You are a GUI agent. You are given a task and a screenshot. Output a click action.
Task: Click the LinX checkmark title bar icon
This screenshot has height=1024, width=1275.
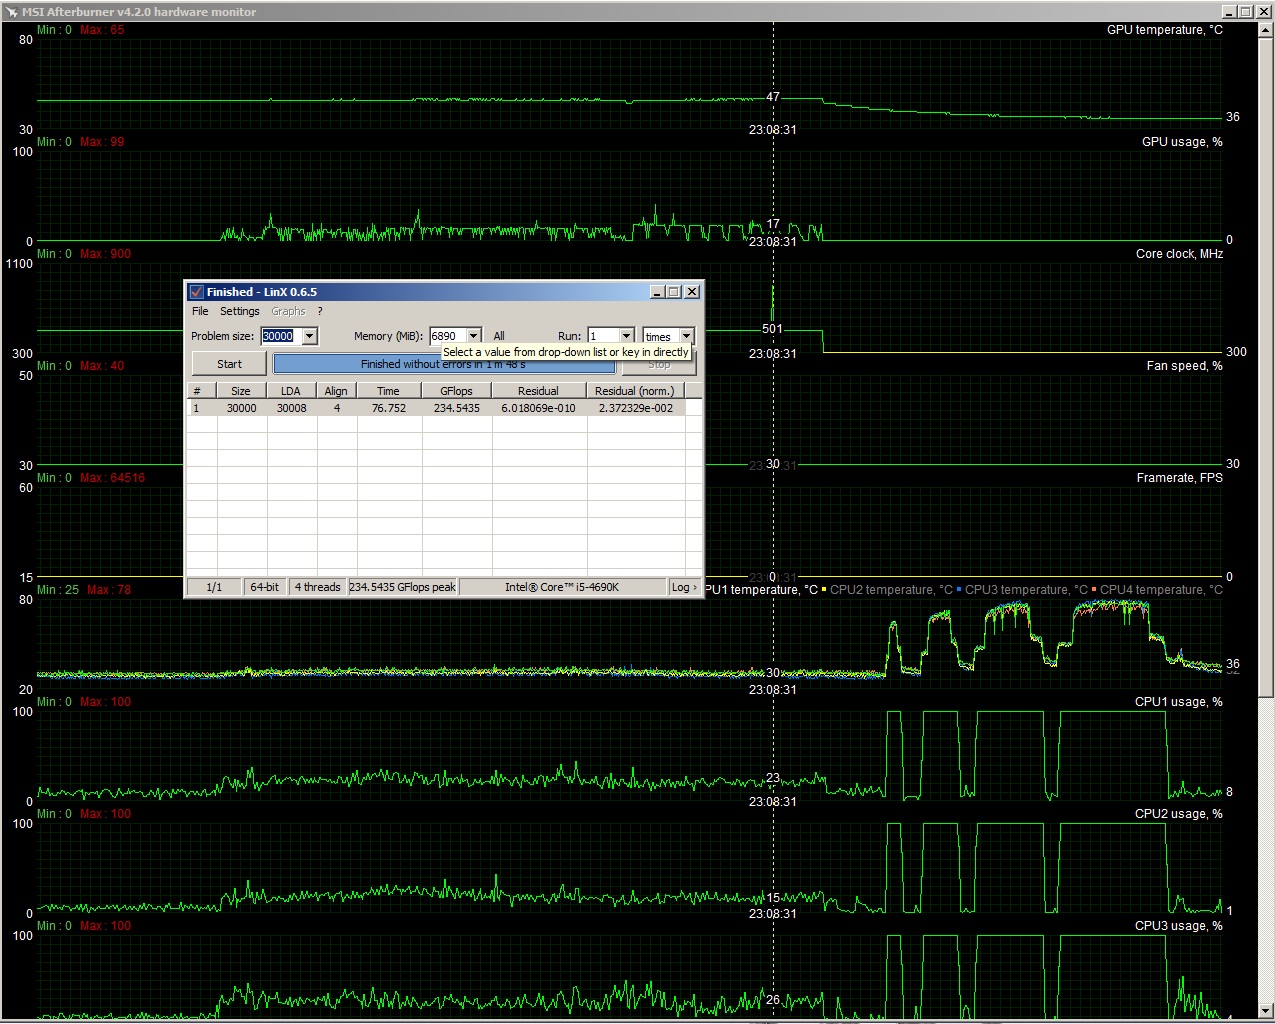(x=196, y=292)
